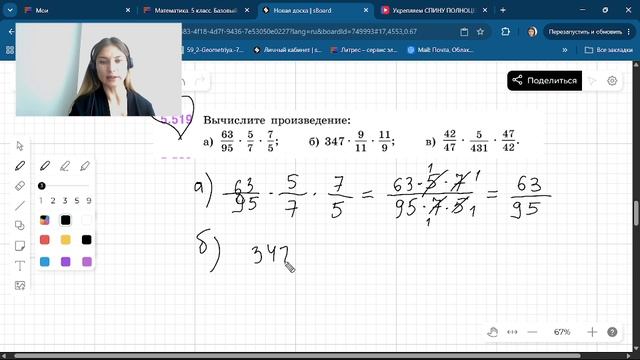Close the Математика 5 класс tab

[x=247, y=10]
